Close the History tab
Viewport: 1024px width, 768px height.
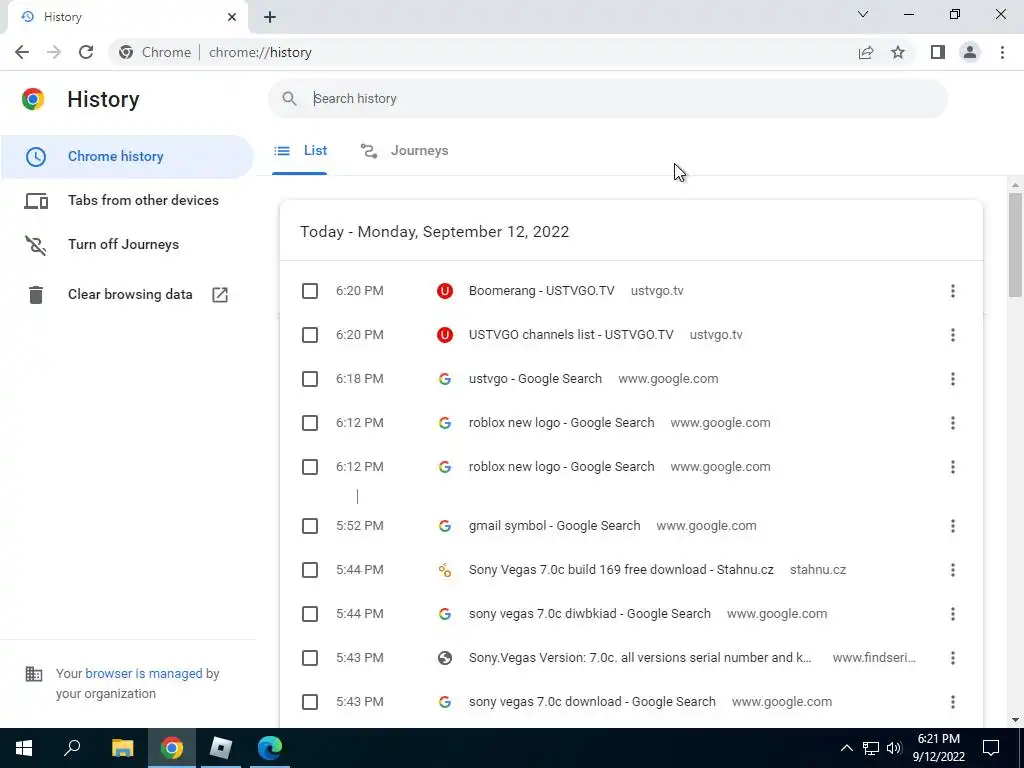[x=232, y=17]
